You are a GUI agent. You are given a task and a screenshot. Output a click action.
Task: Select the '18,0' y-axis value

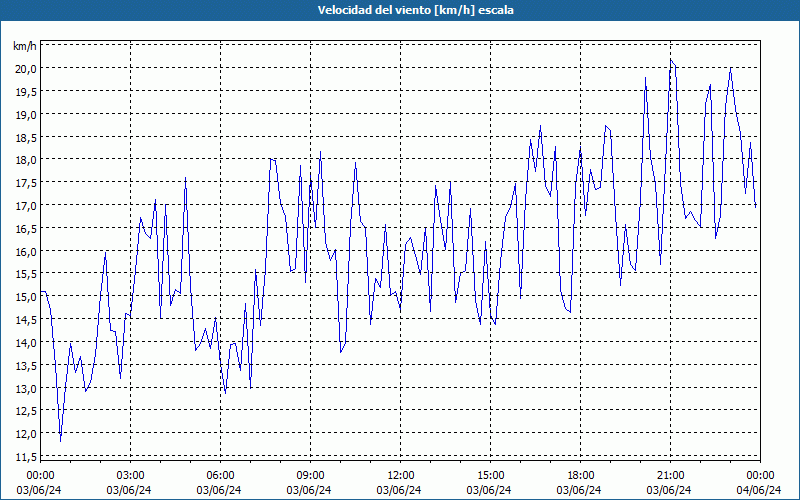coord(26,160)
